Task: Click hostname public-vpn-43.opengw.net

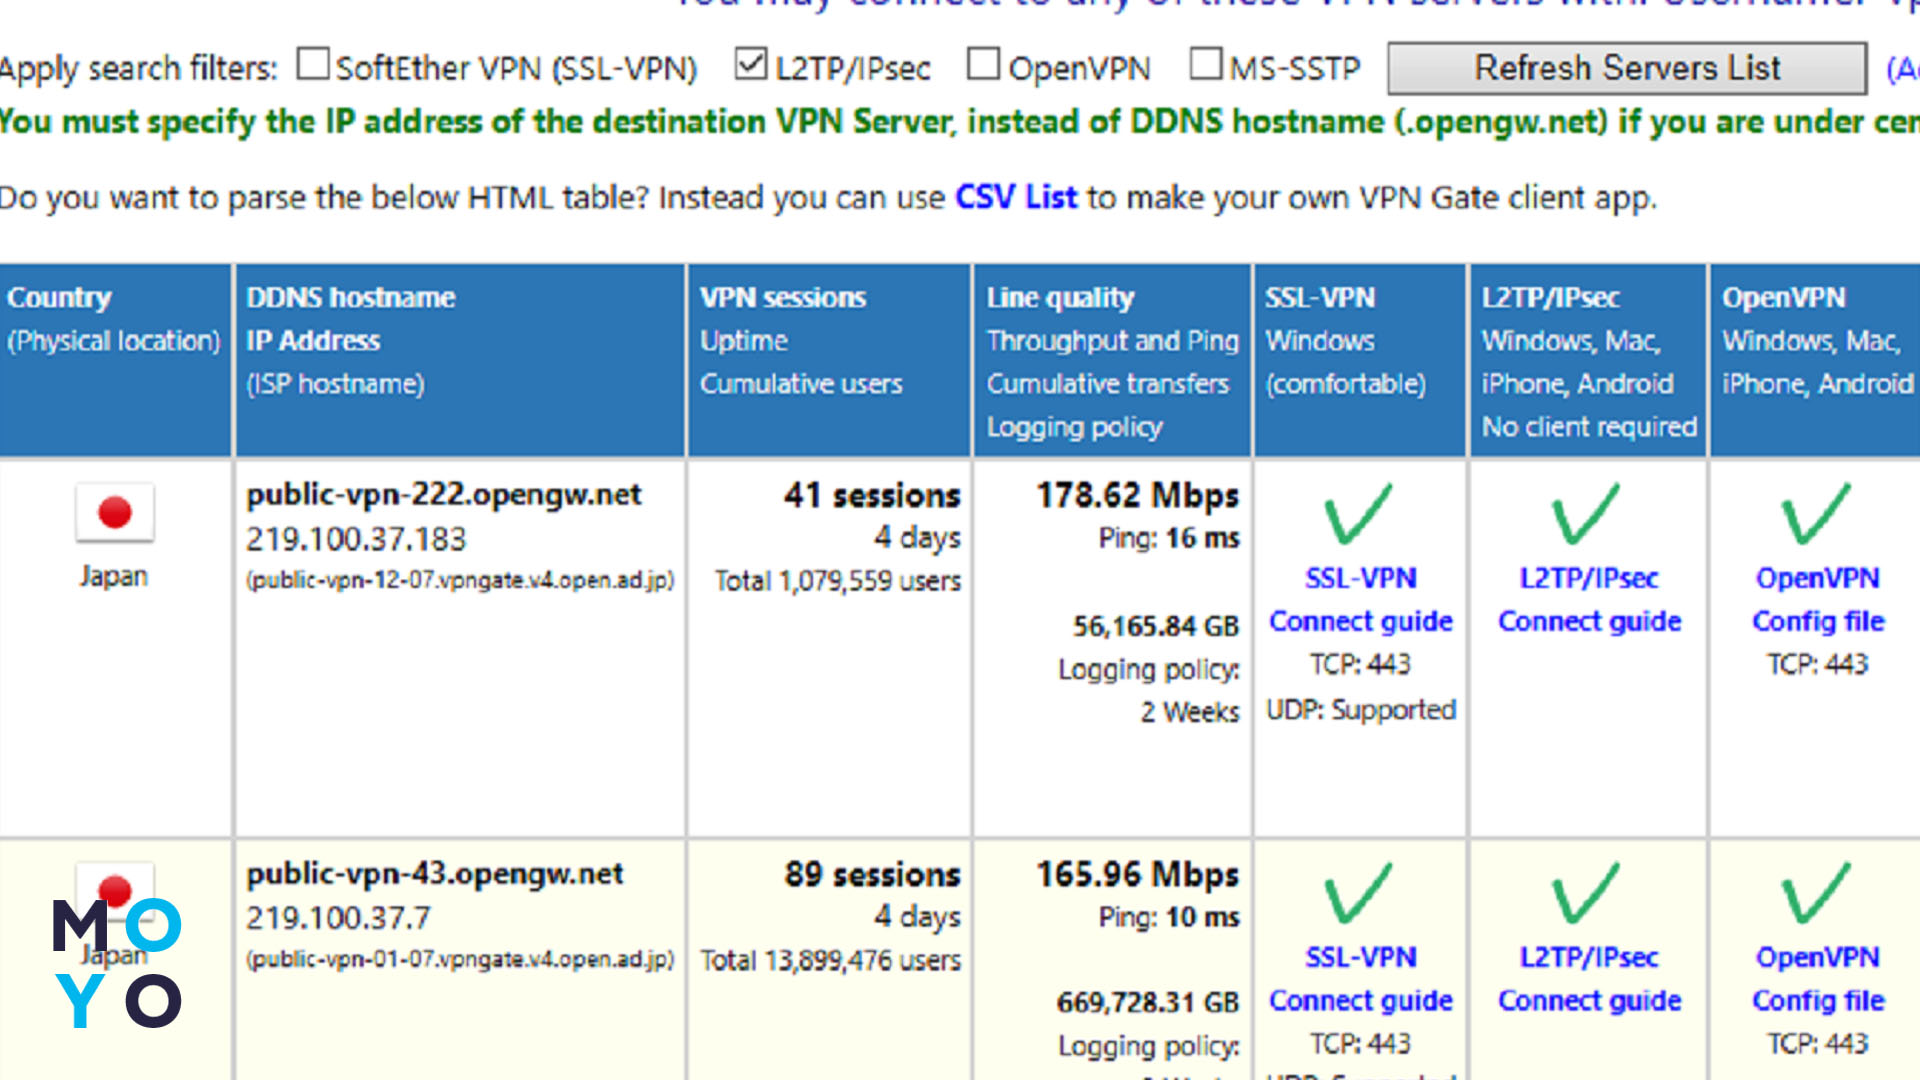Action: (x=435, y=874)
